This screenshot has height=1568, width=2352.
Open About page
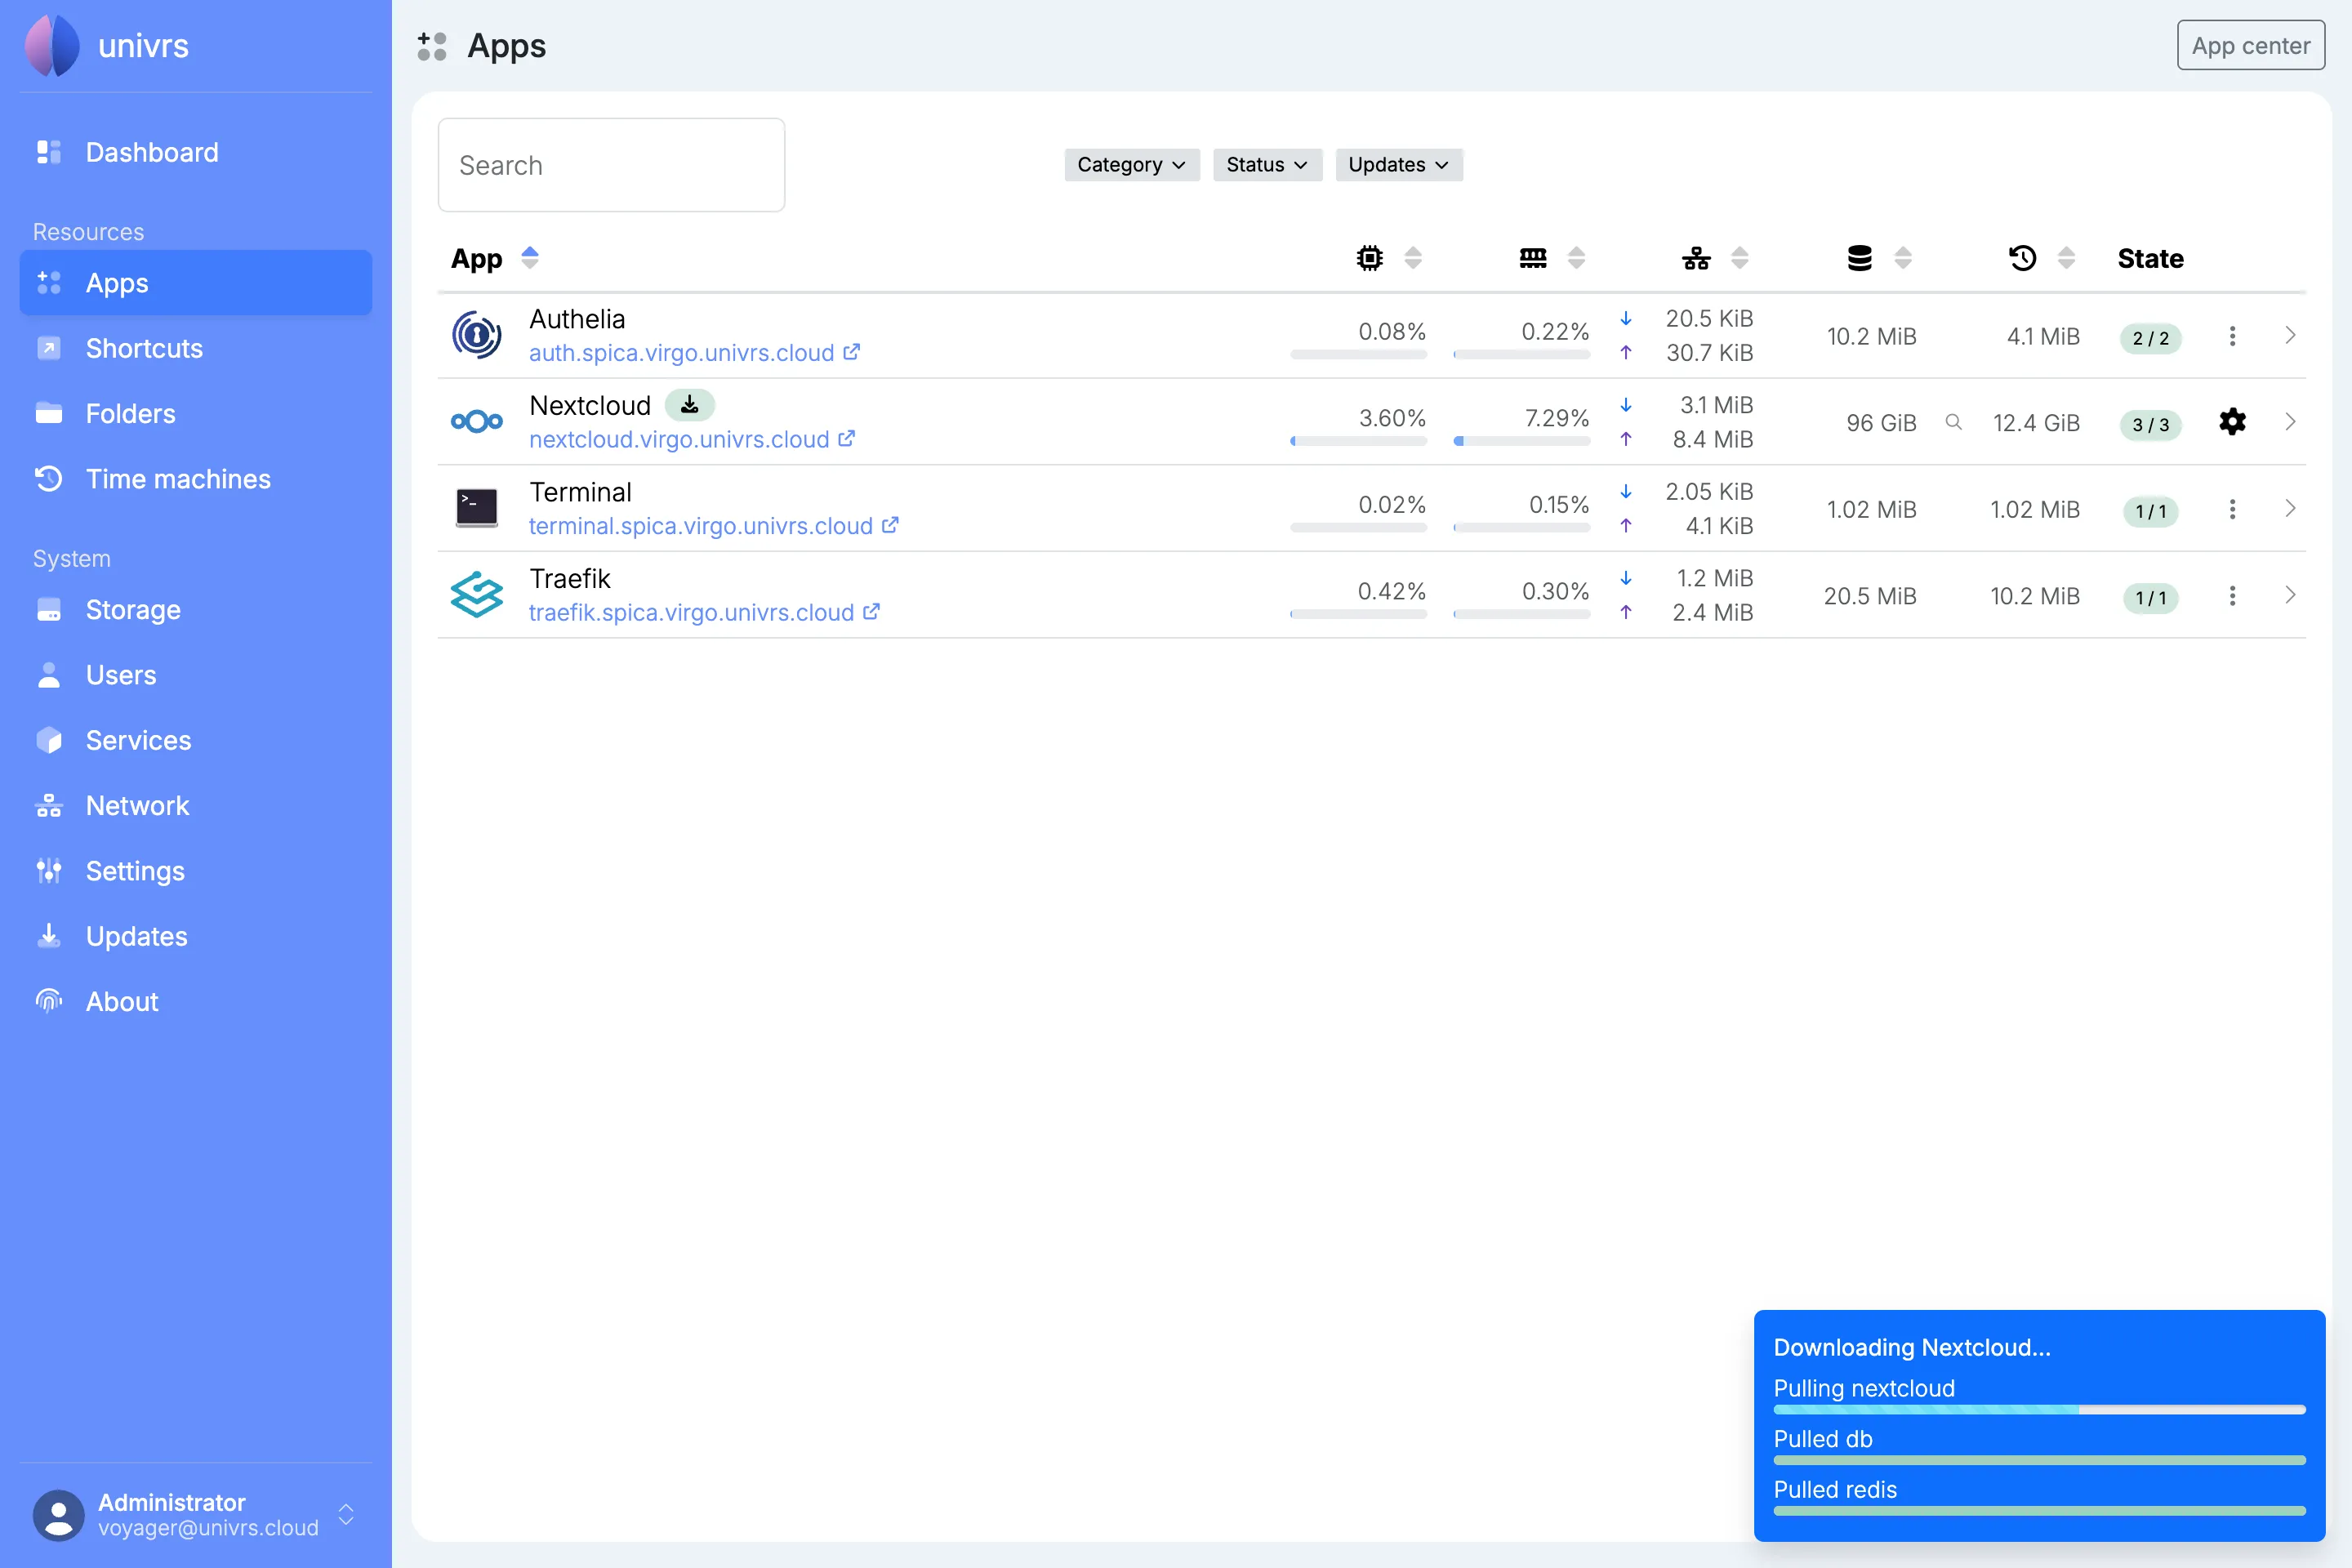(196, 1001)
